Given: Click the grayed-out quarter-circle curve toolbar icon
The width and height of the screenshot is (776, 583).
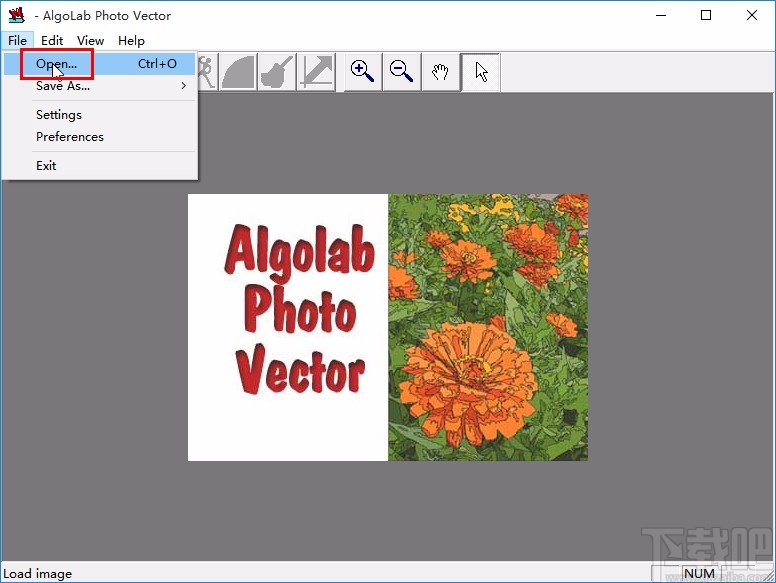Looking at the screenshot, I should 238,72.
